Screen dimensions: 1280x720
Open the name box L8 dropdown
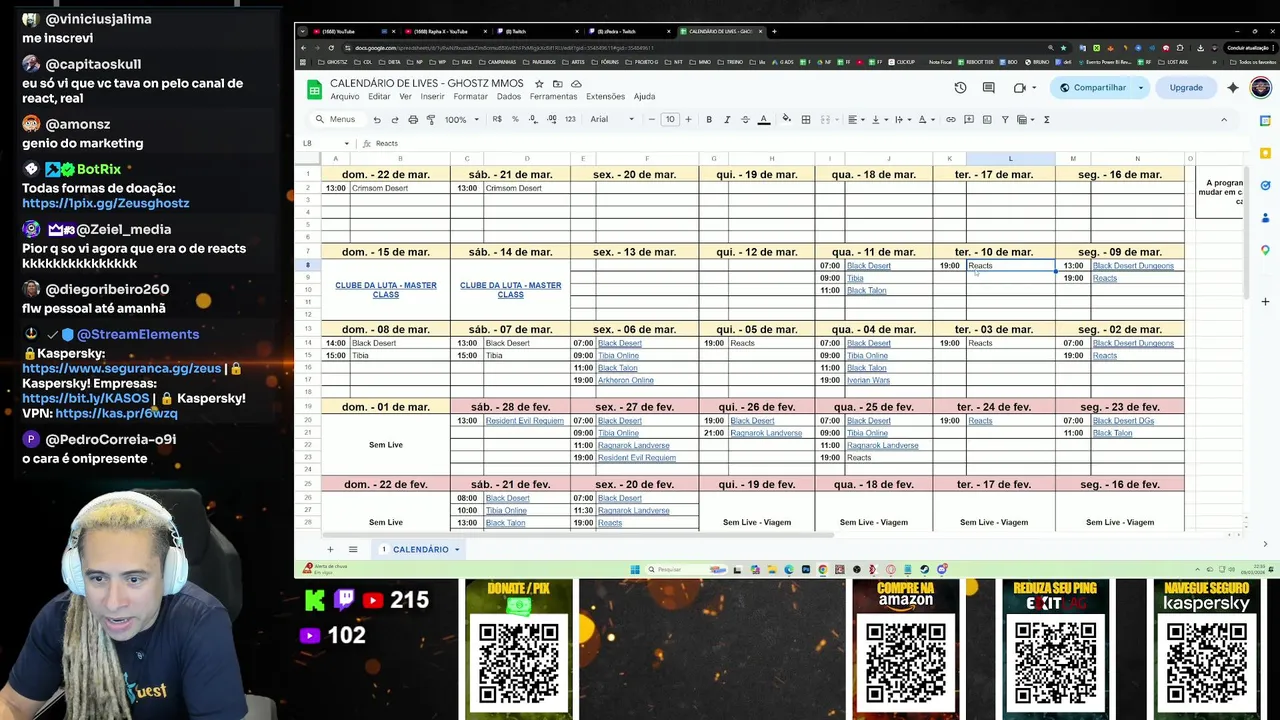pyautogui.click(x=347, y=143)
